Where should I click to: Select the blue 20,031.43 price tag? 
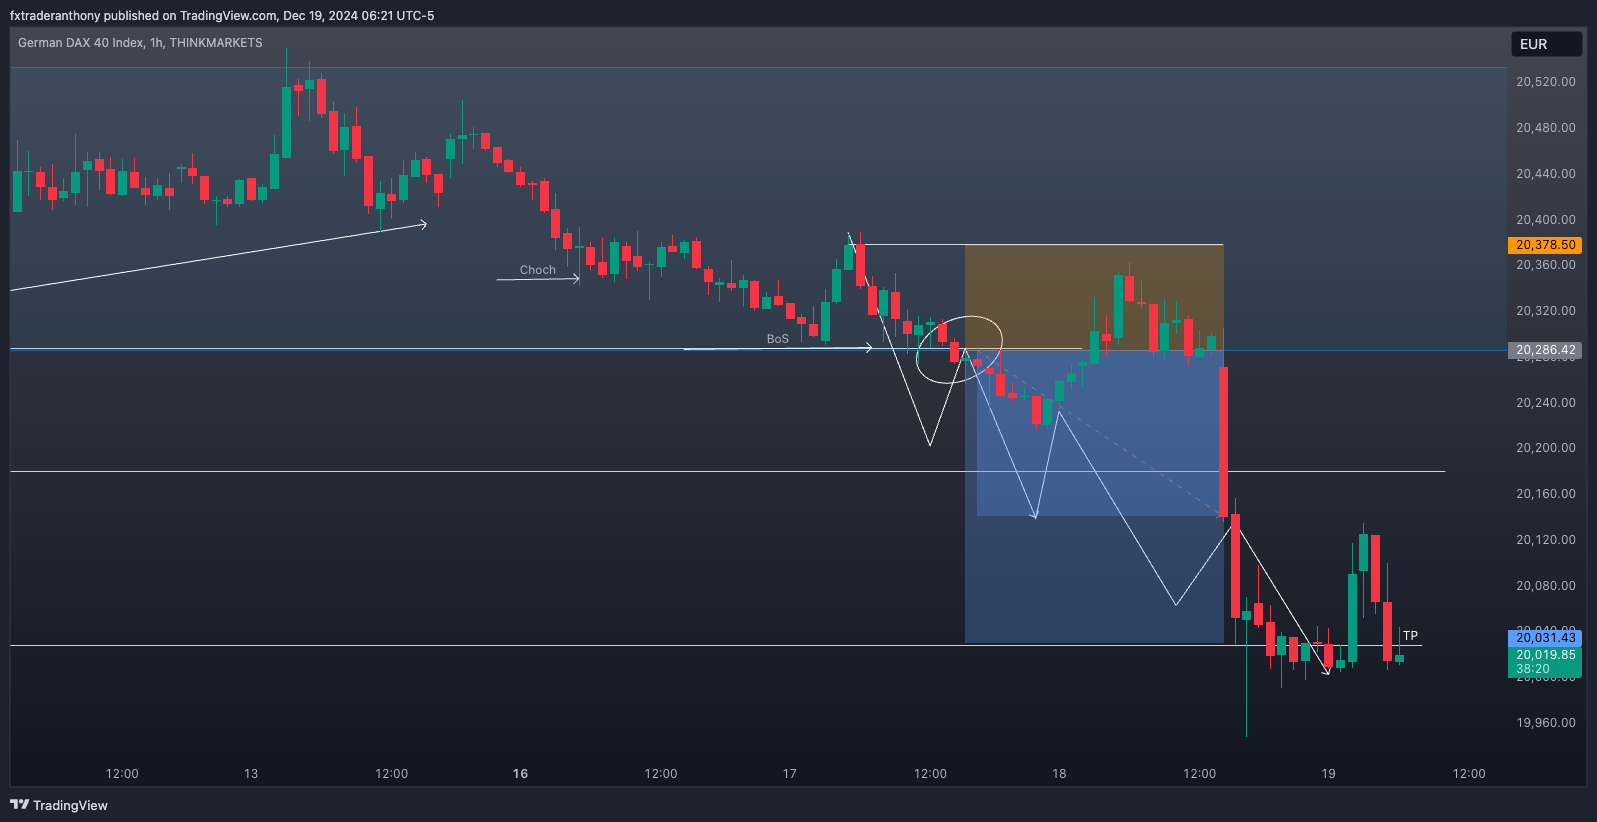coord(1545,638)
